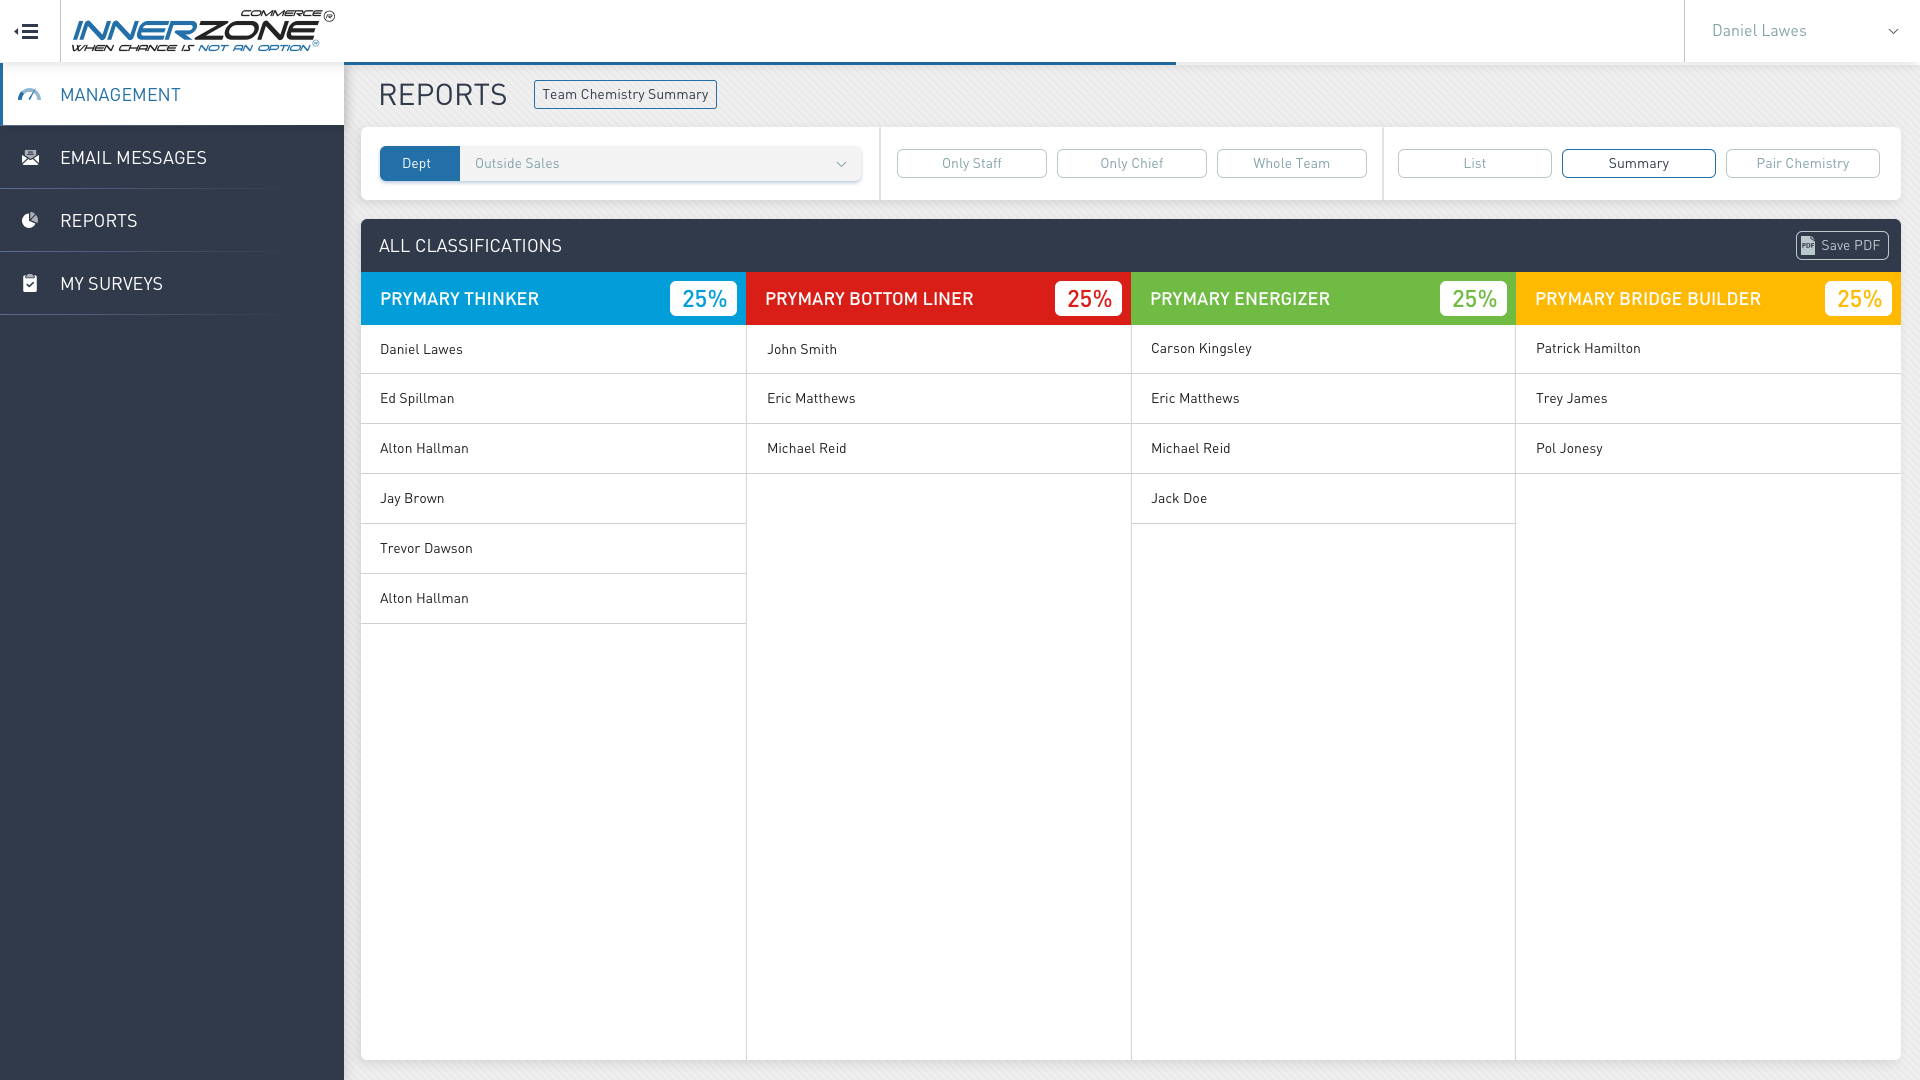The image size is (1920, 1080).
Task: Click the PDF file icon
Action: point(1807,246)
